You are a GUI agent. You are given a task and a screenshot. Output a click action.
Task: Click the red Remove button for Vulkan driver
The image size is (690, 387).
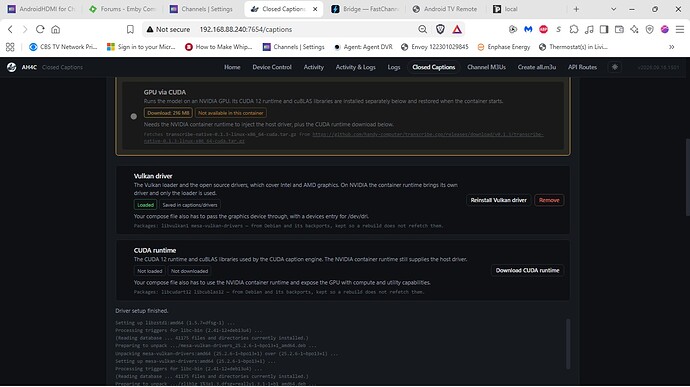coord(549,200)
